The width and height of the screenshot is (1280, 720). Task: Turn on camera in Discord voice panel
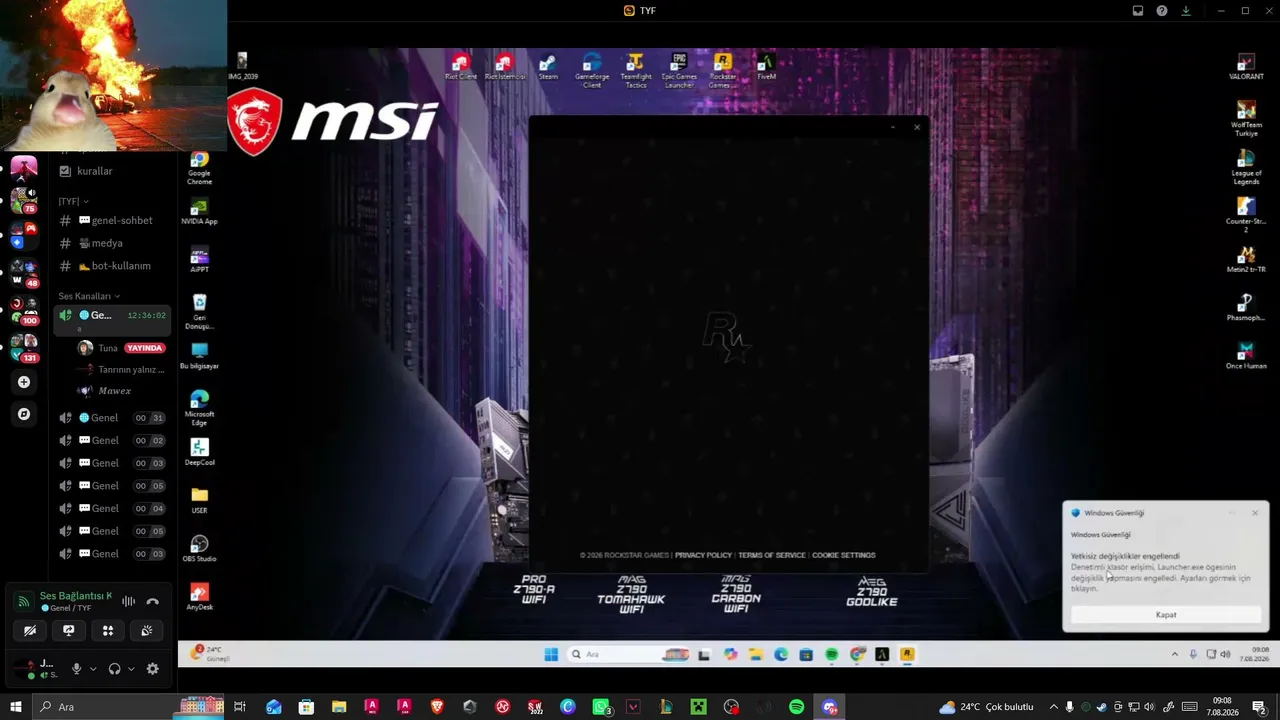tap(30, 630)
